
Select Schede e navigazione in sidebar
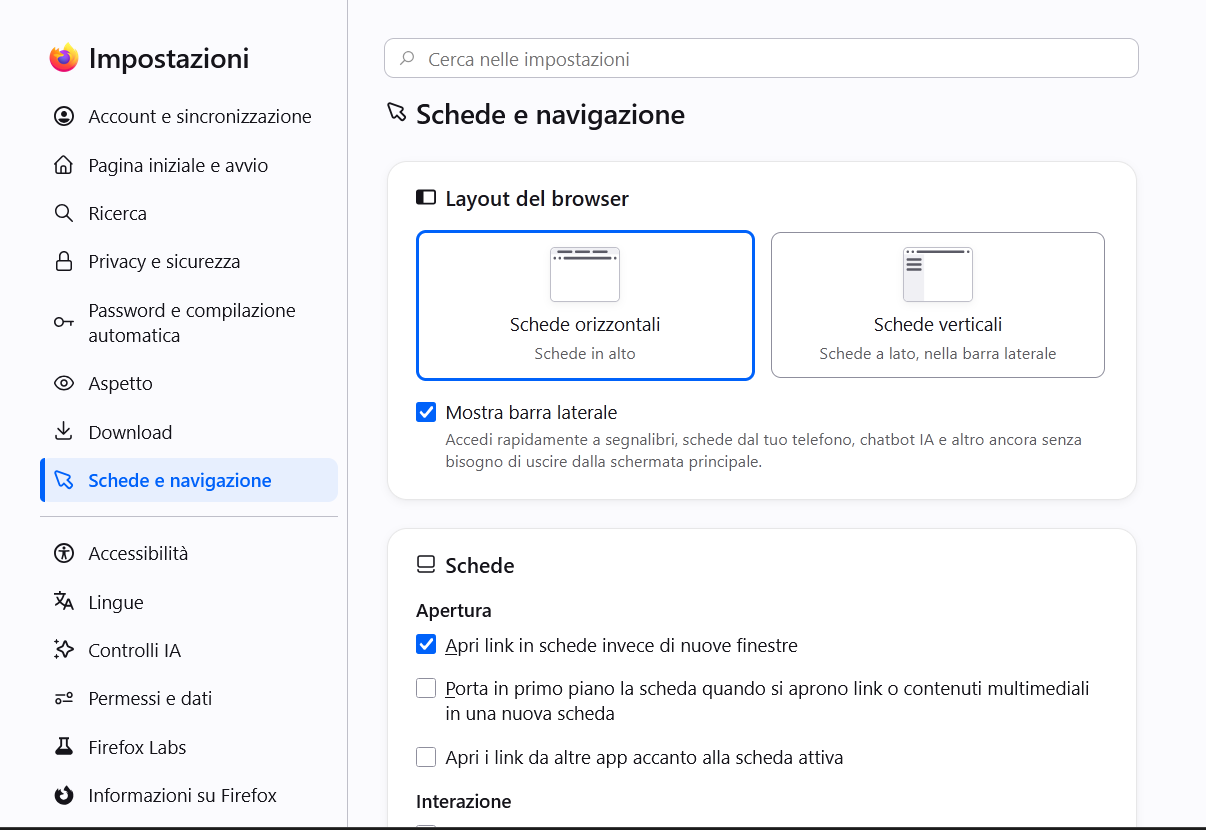tap(189, 481)
